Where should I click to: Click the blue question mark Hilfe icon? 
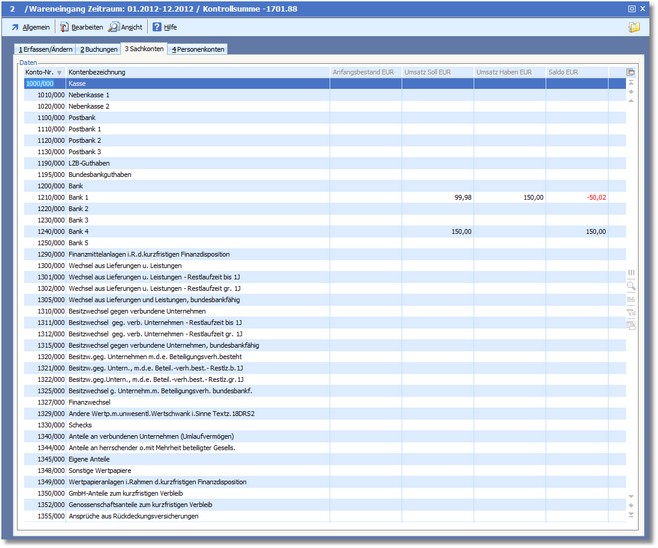tap(155, 27)
